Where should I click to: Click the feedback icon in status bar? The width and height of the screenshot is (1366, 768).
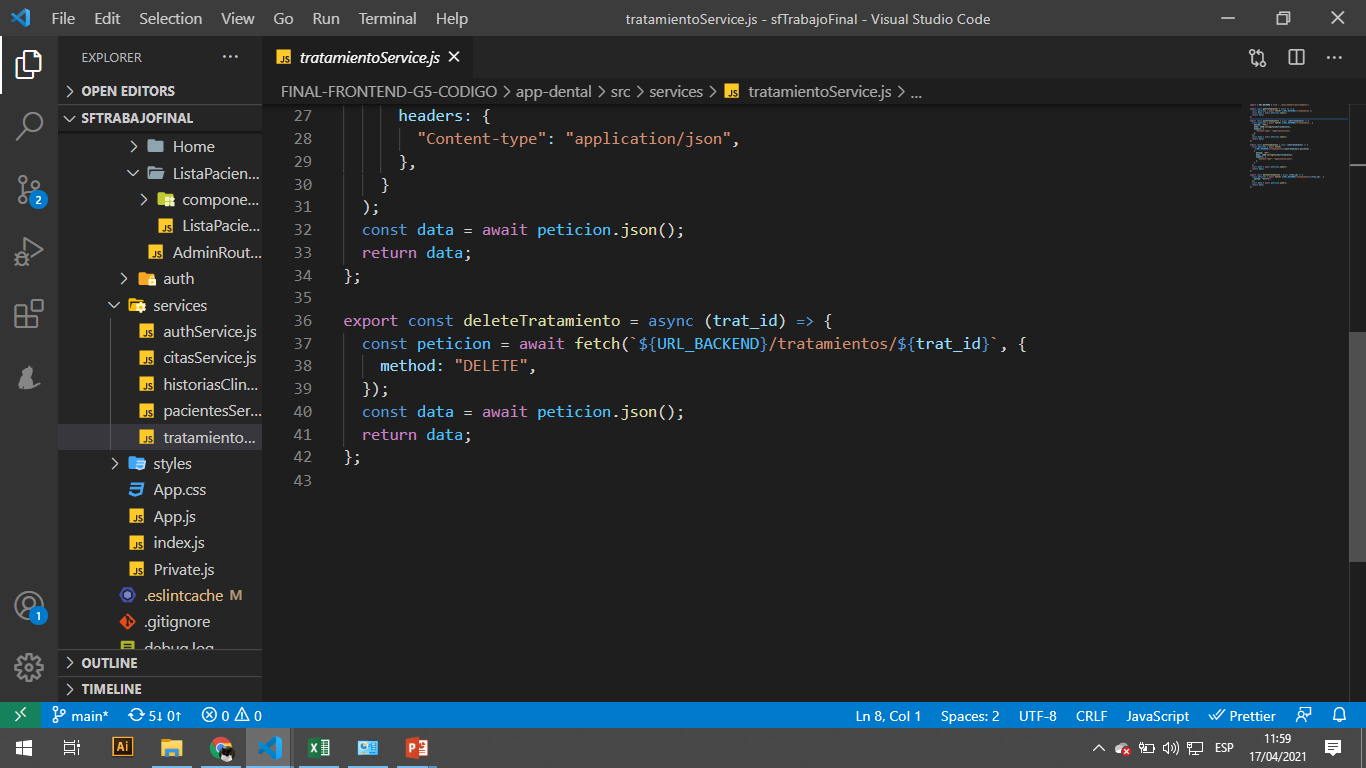tap(1304, 715)
